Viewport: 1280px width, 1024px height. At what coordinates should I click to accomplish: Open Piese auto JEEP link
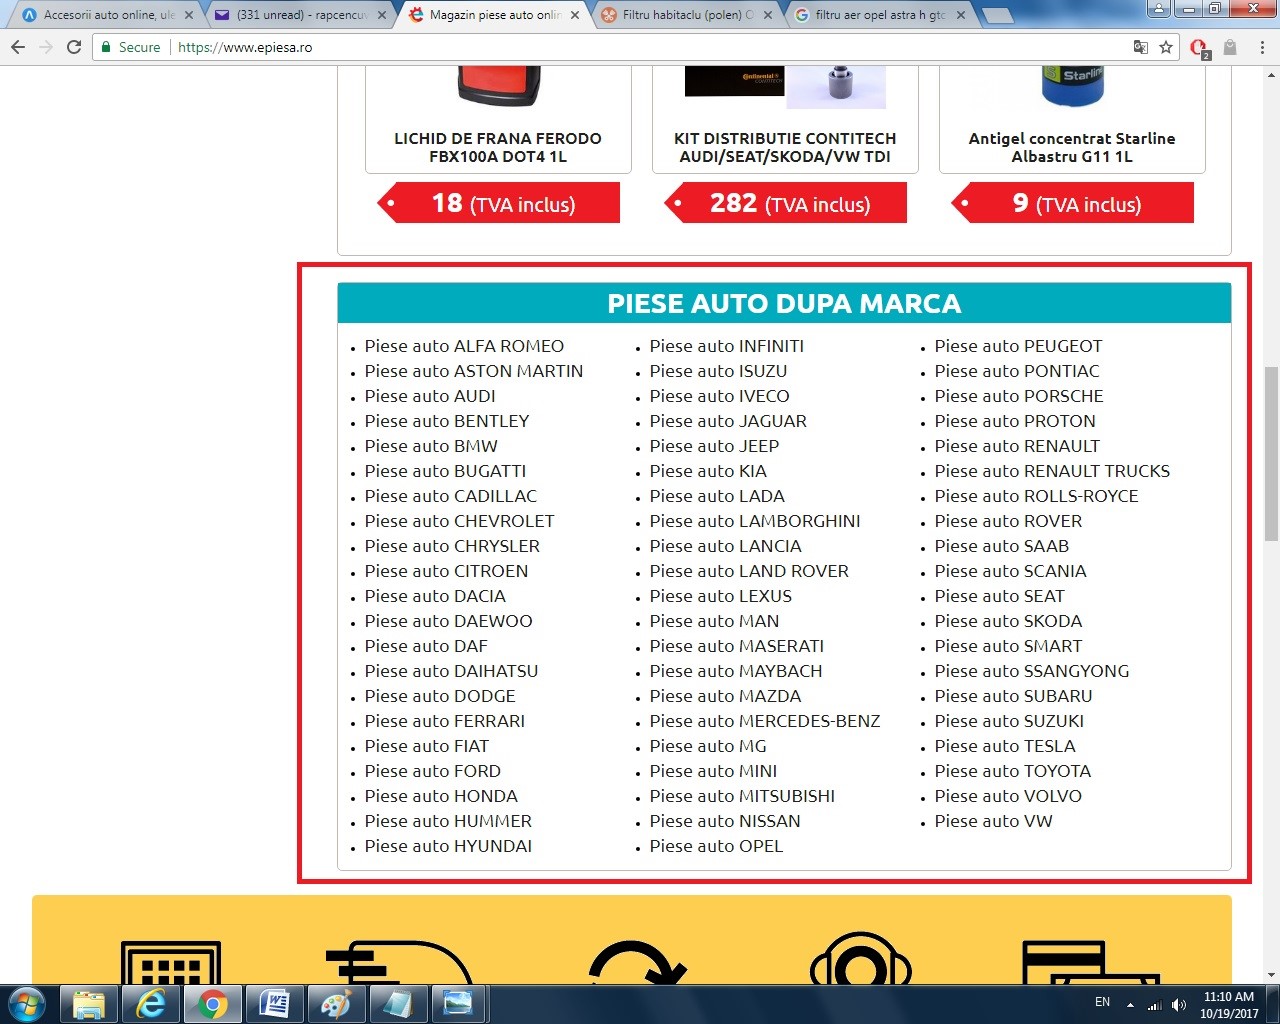(x=714, y=446)
